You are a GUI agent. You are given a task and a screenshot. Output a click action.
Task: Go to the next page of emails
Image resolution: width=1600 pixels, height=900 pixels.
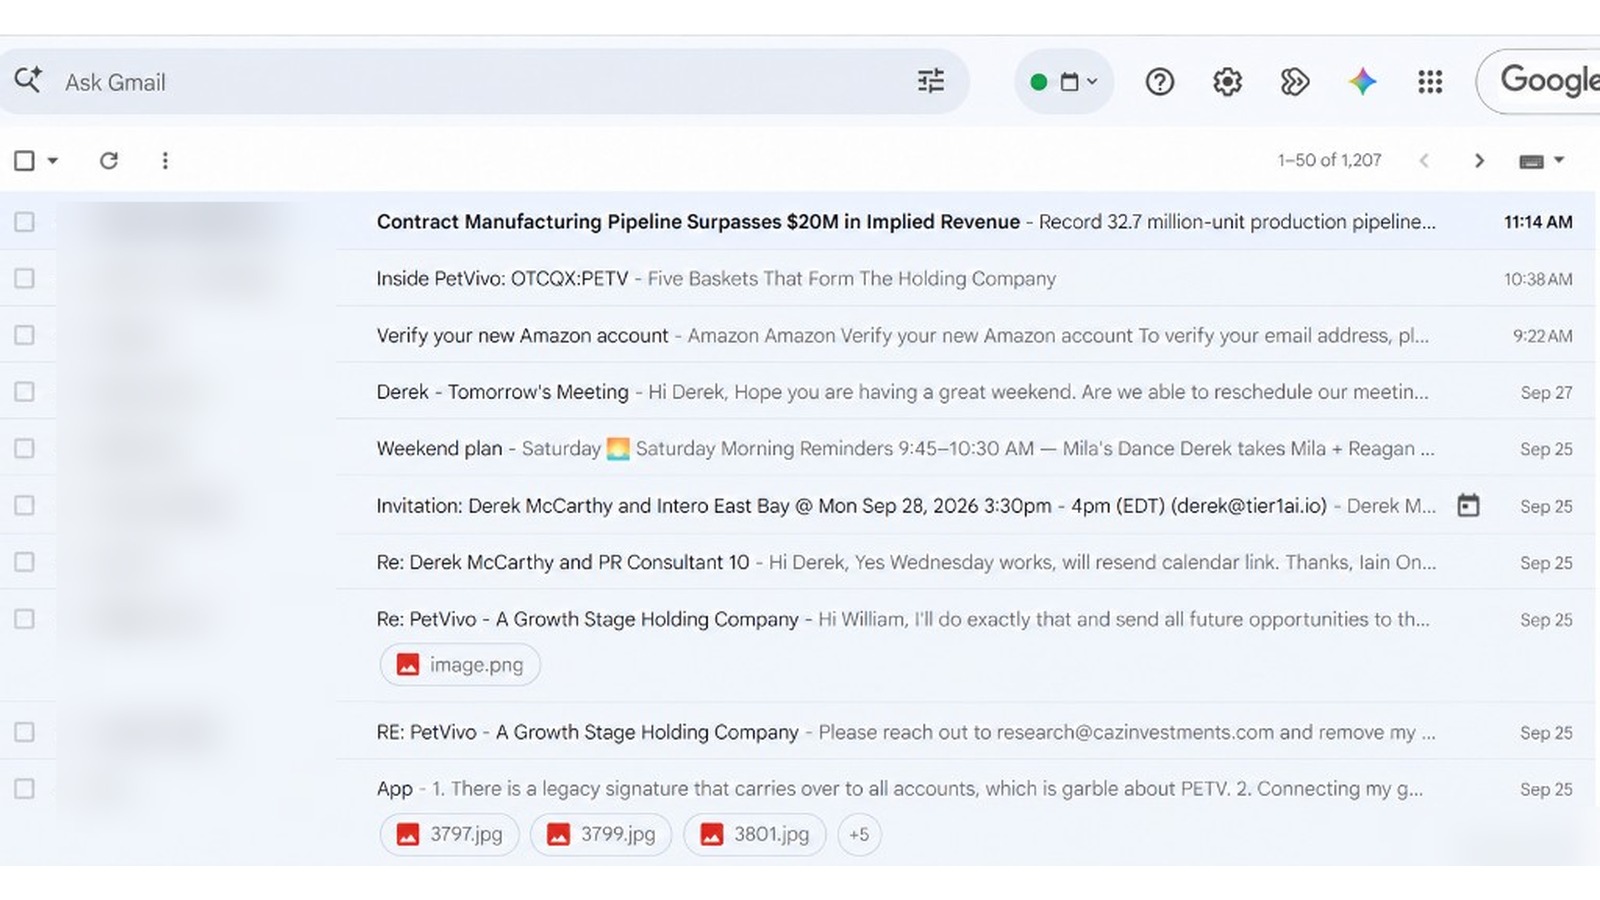(x=1479, y=161)
